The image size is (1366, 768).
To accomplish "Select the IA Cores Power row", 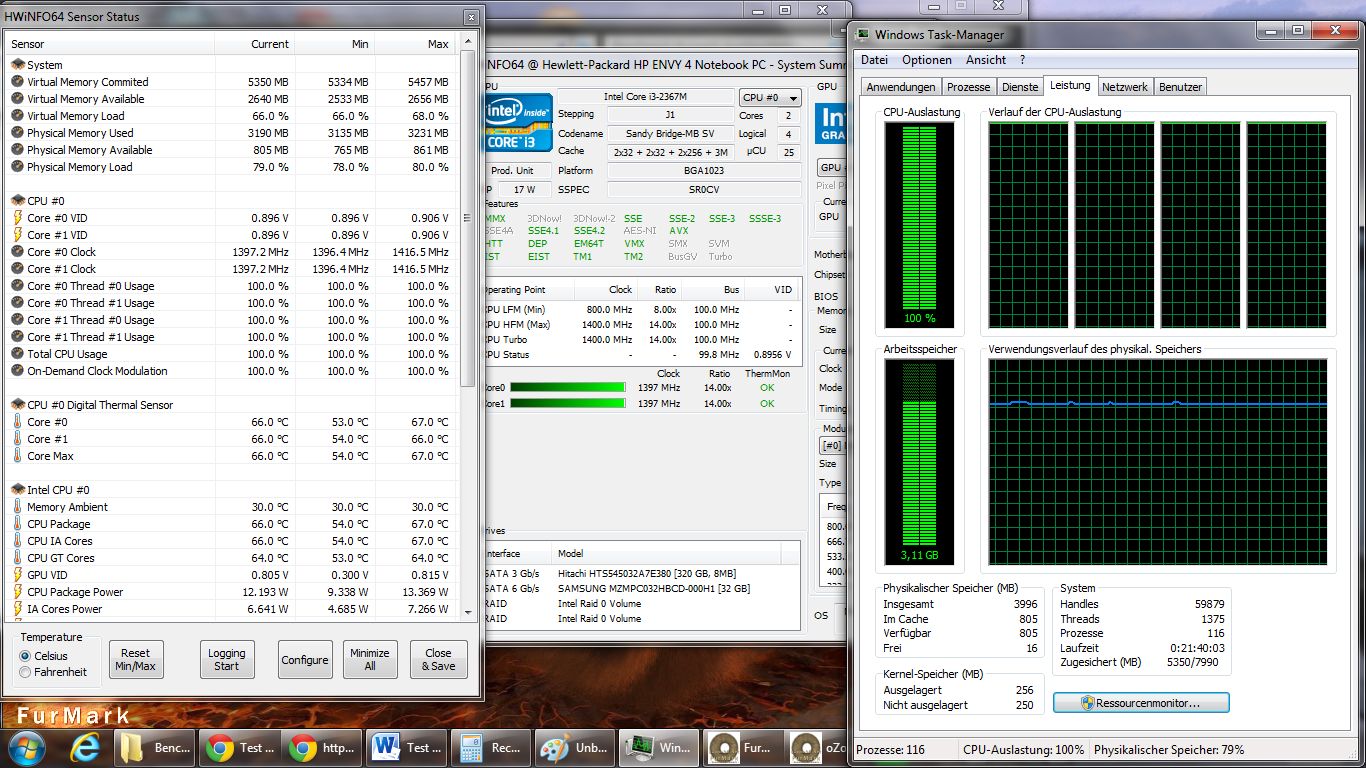I will 231,609.
